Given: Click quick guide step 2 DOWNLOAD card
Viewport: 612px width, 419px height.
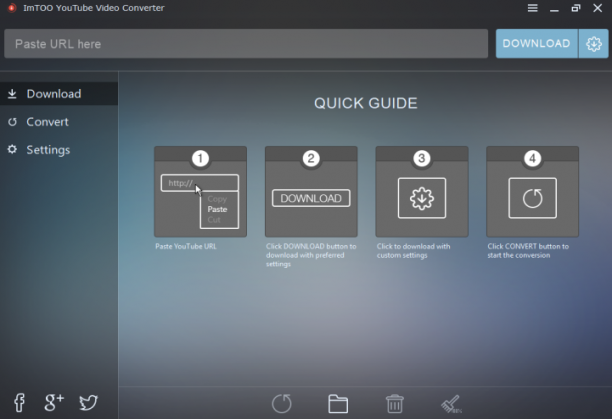Looking at the screenshot, I should pos(311,192).
